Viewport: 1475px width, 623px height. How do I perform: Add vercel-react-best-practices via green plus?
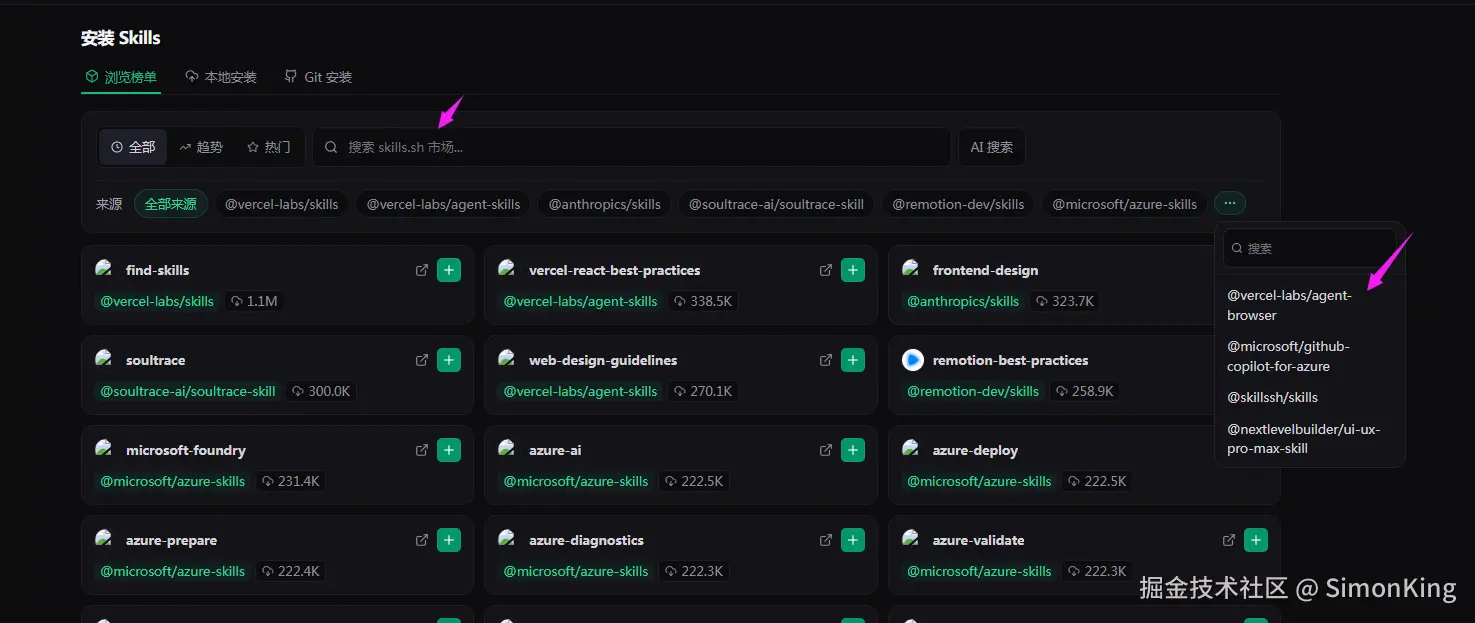pos(853,270)
